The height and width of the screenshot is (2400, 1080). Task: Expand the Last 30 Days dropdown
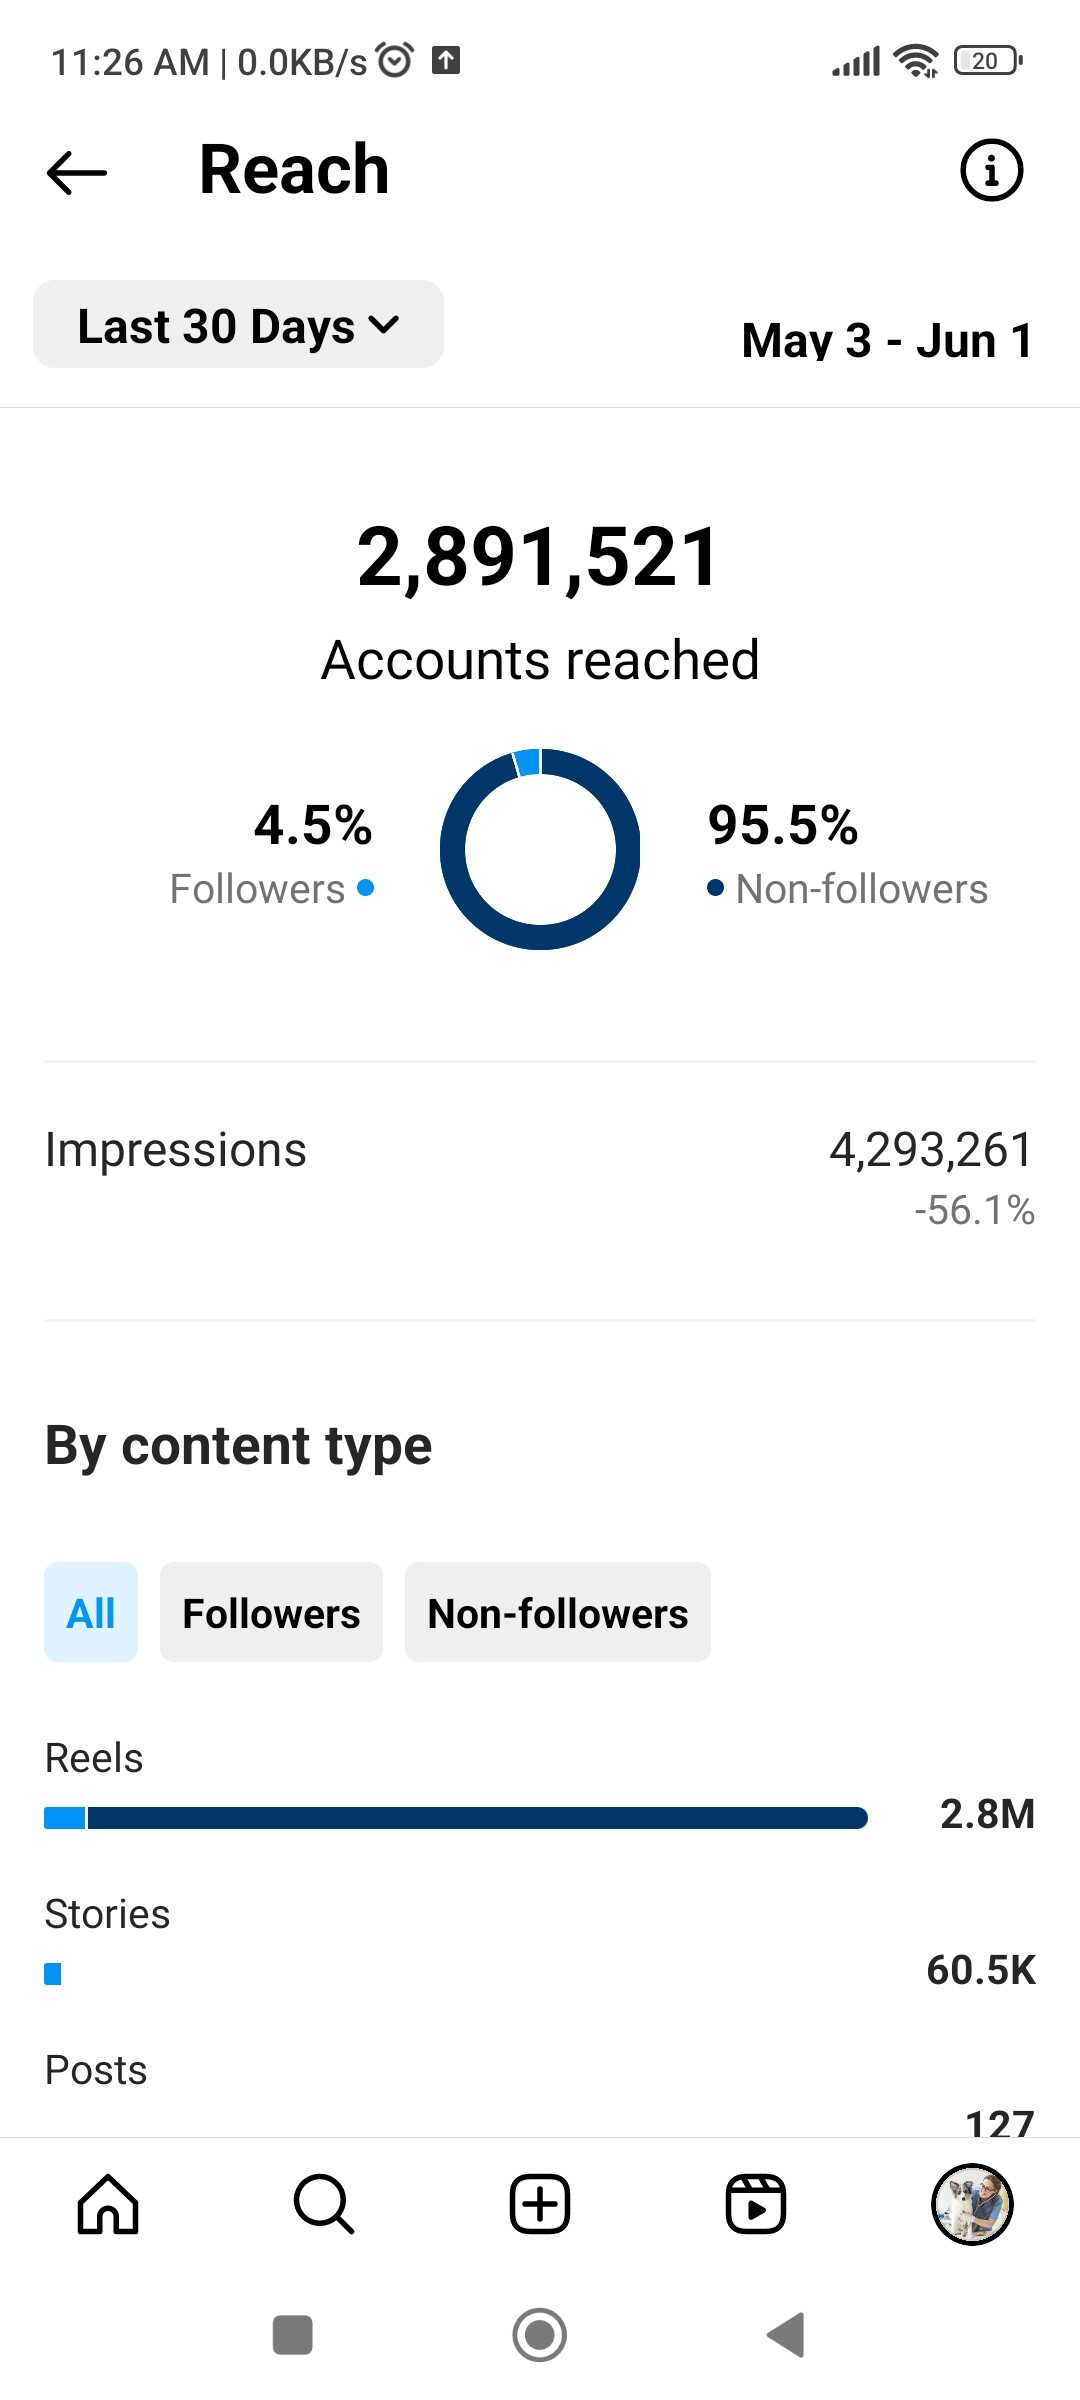(238, 324)
